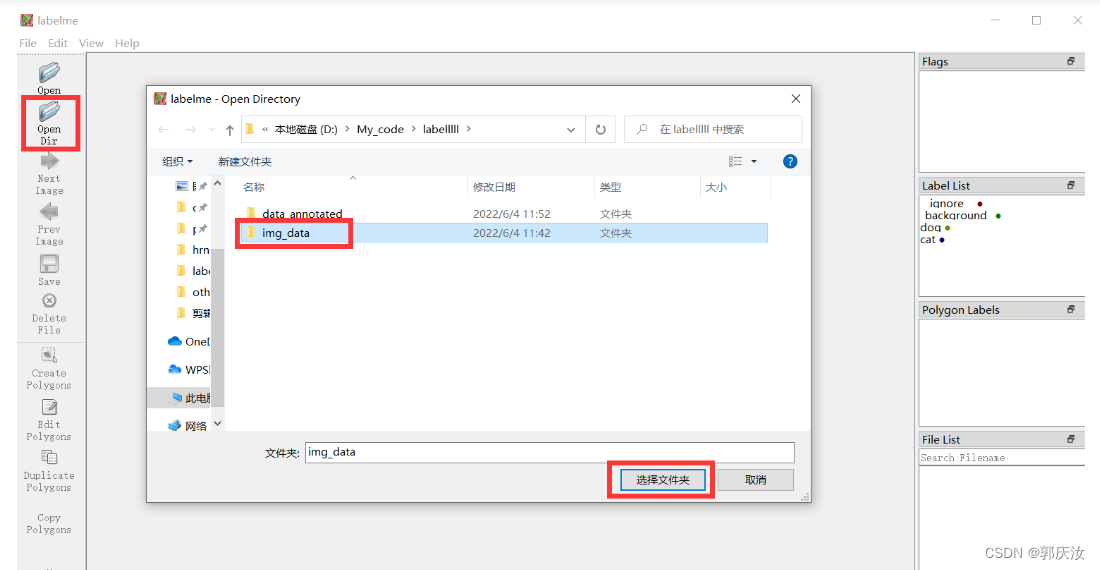
Task: Select 网络 in navigation pane
Action: 187,426
